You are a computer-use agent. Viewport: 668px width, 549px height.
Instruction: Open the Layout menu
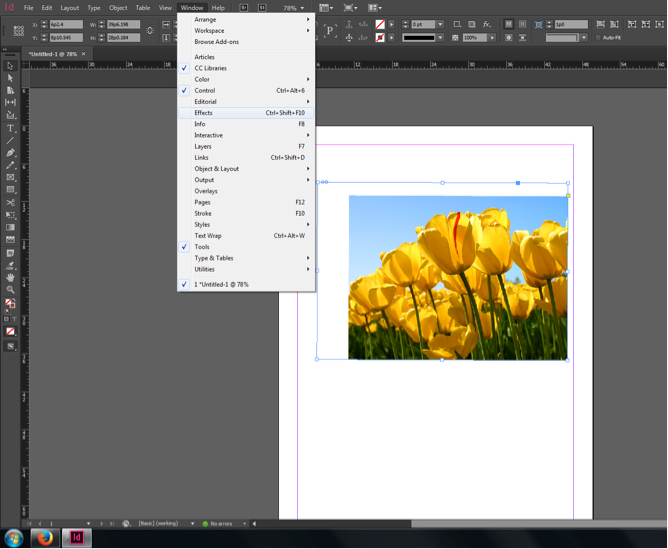pos(69,8)
